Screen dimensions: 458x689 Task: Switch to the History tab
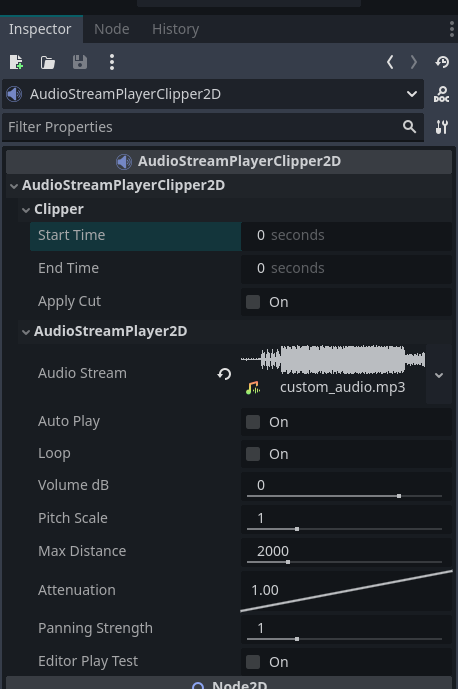175,29
